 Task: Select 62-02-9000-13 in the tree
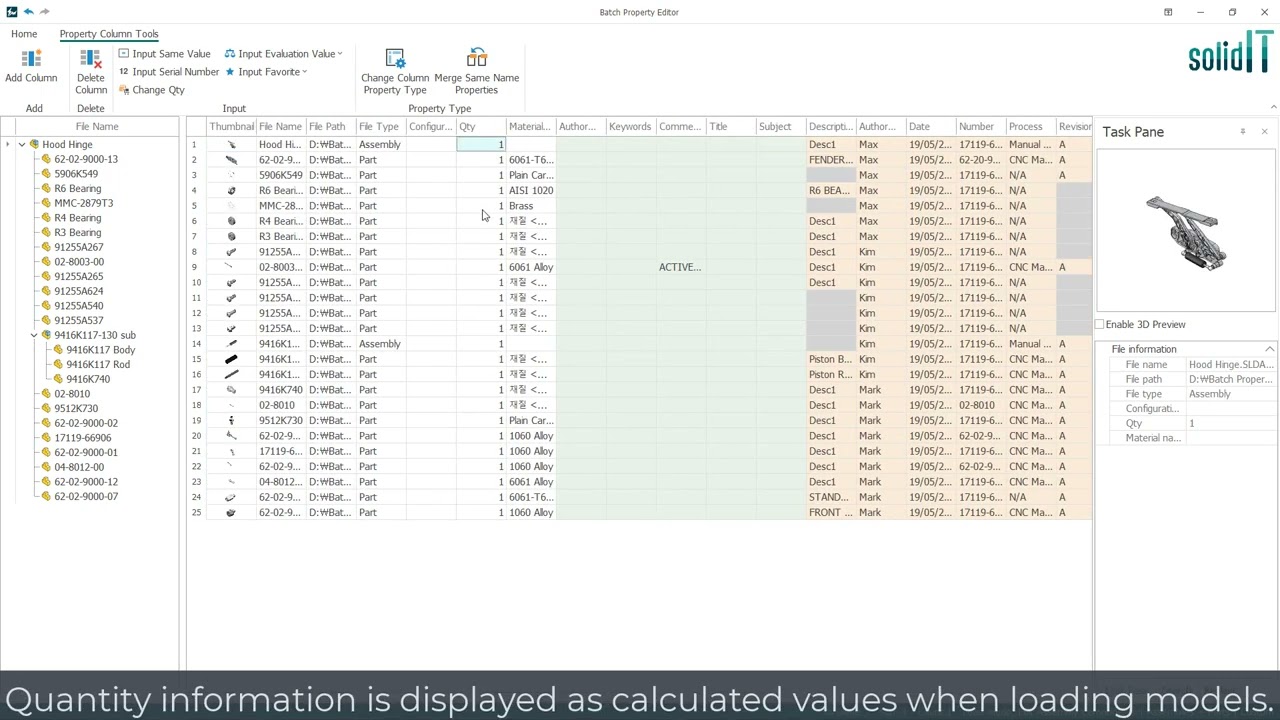point(86,159)
